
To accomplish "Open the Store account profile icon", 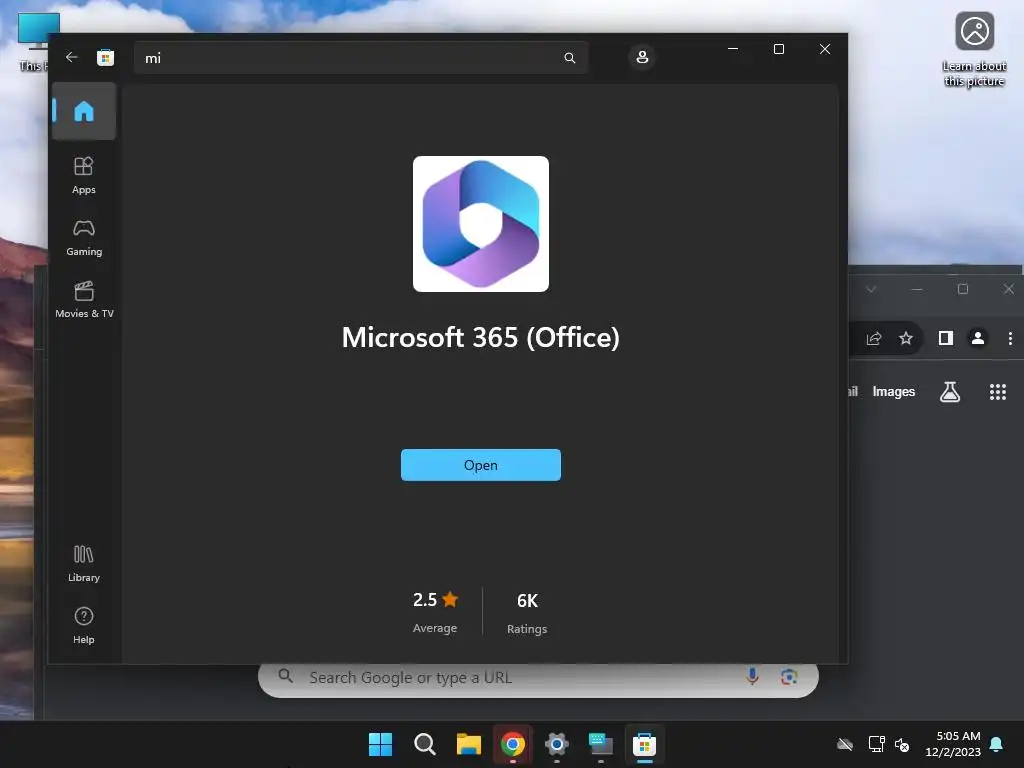I will tap(642, 57).
